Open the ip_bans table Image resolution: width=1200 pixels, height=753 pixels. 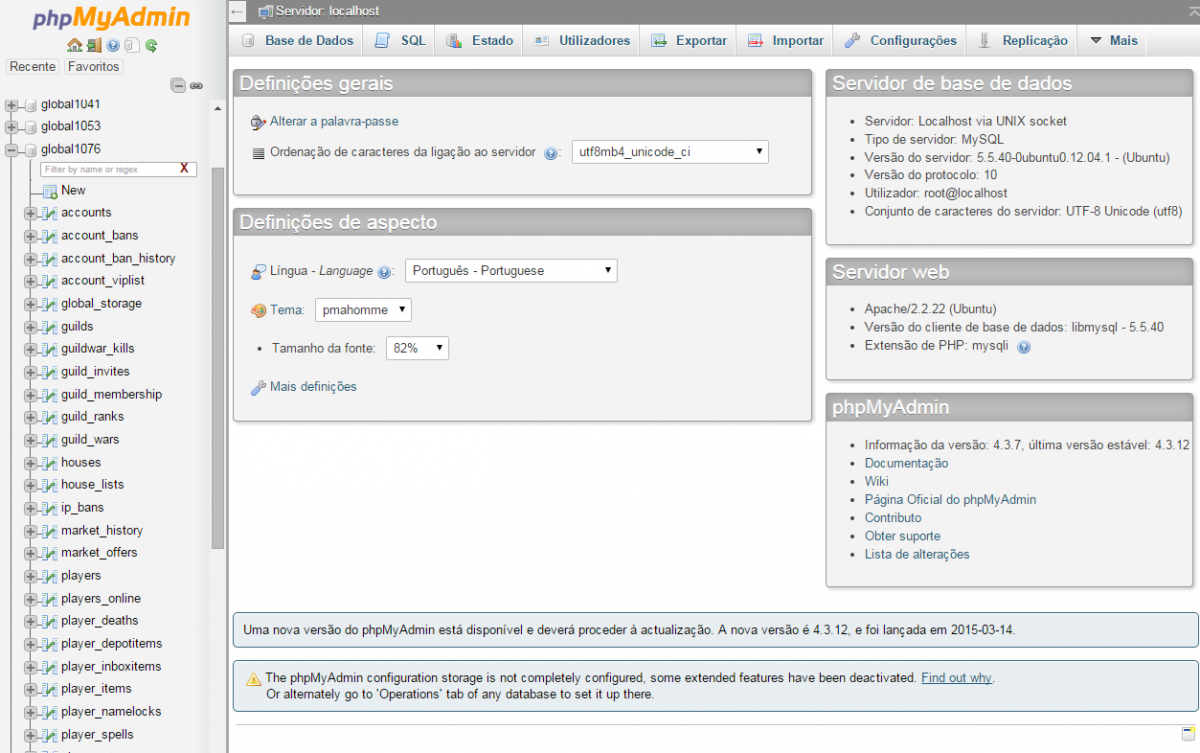(x=82, y=508)
